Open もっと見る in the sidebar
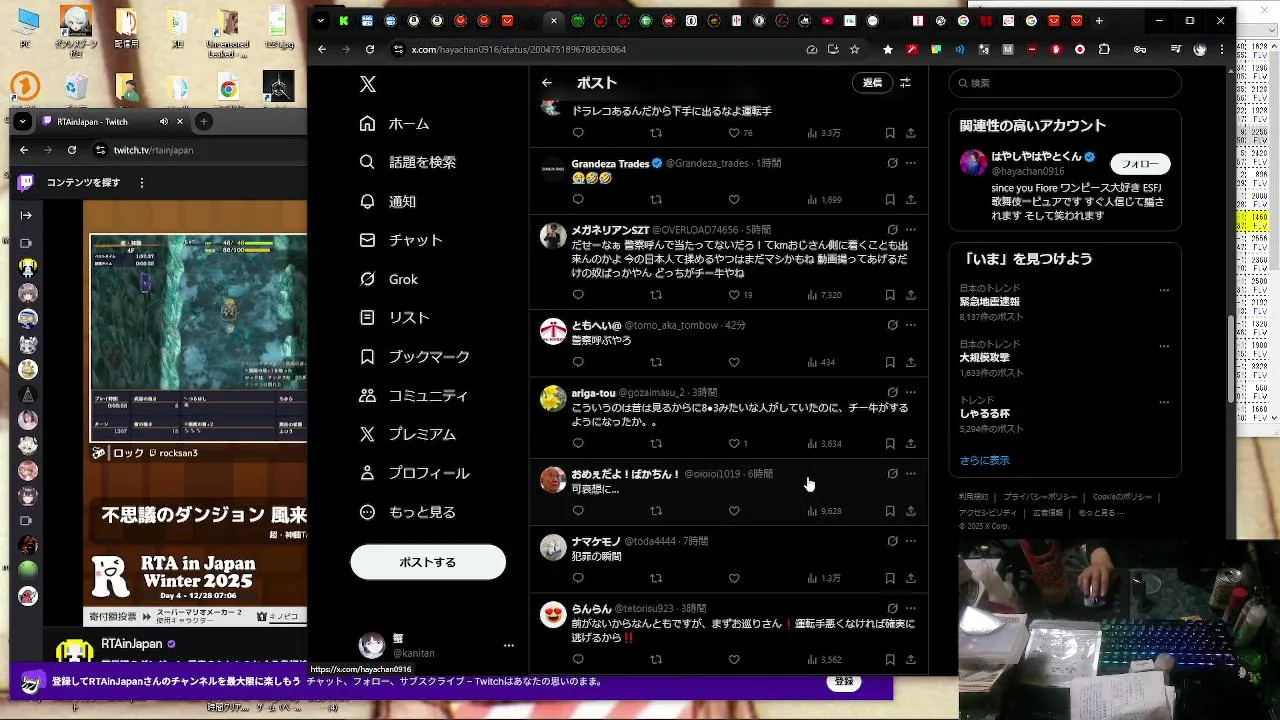This screenshot has width=1280, height=720. [x=407, y=512]
